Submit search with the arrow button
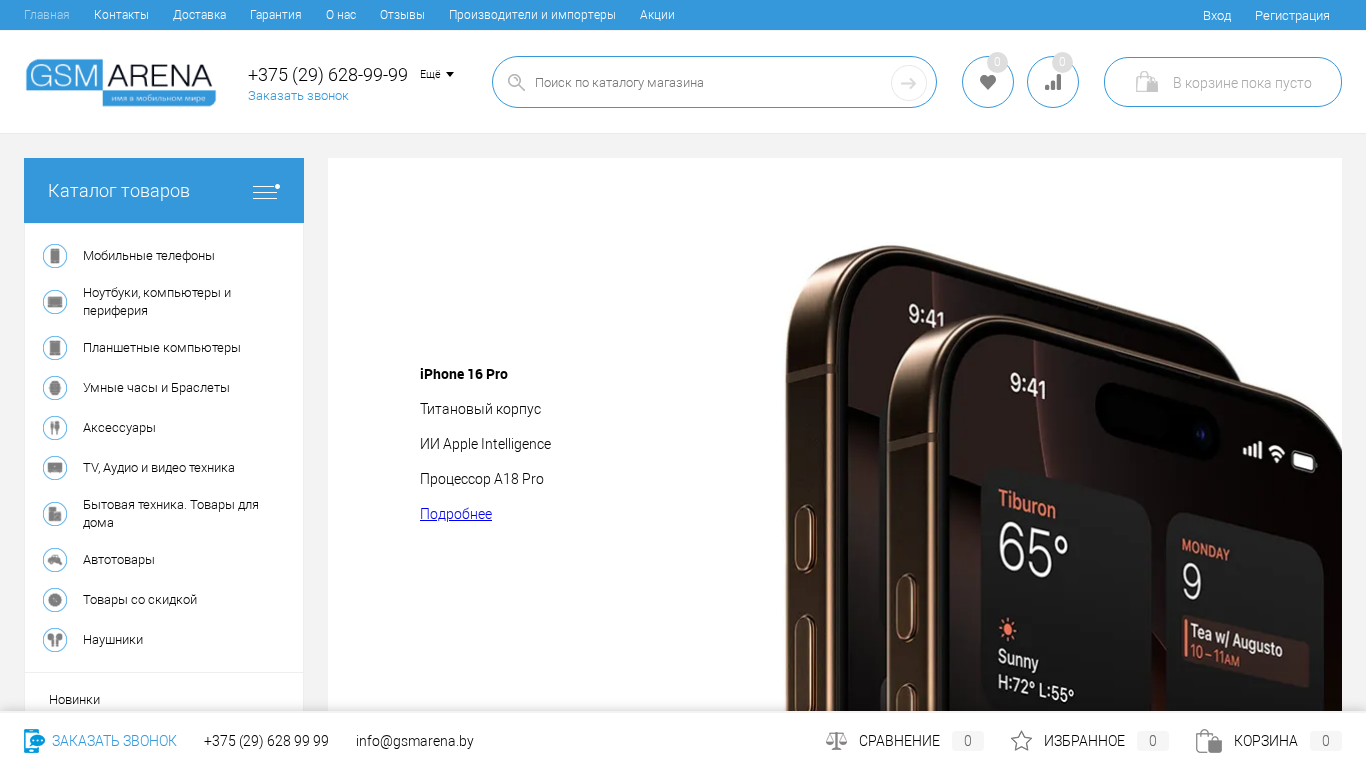This screenshot has width=1366, height=768. pyautogui.click(x=908, y=83)
